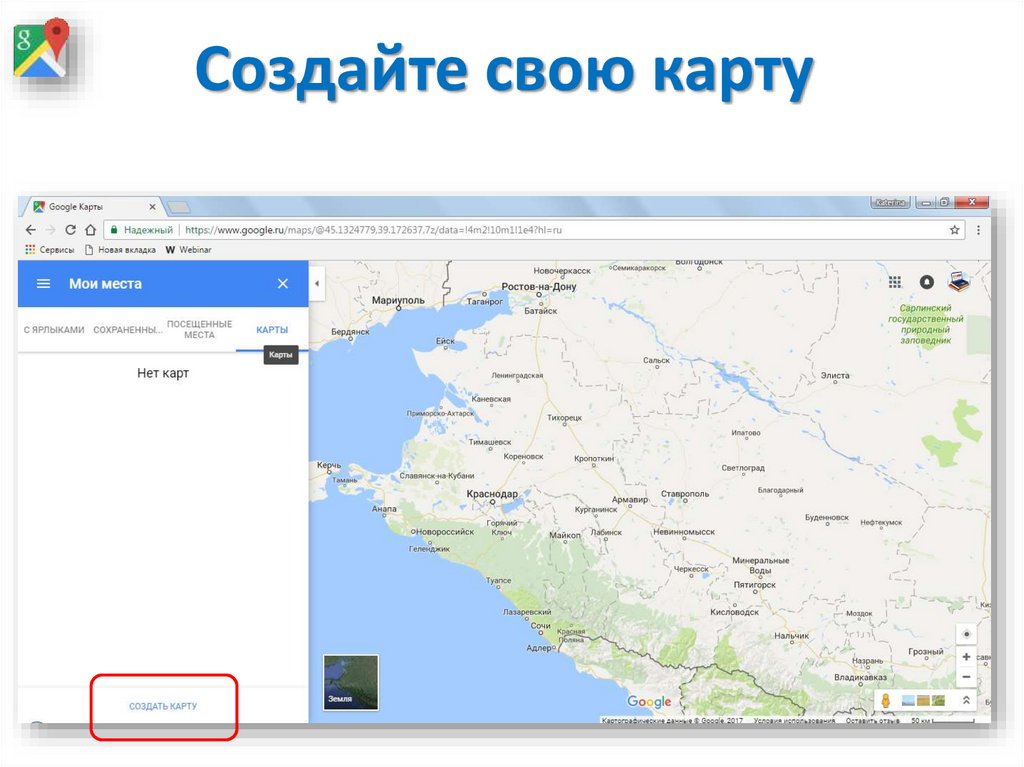1024x767 pixels.
Task: Click the Google Карты browser tab
Action: tap(93, 206)
